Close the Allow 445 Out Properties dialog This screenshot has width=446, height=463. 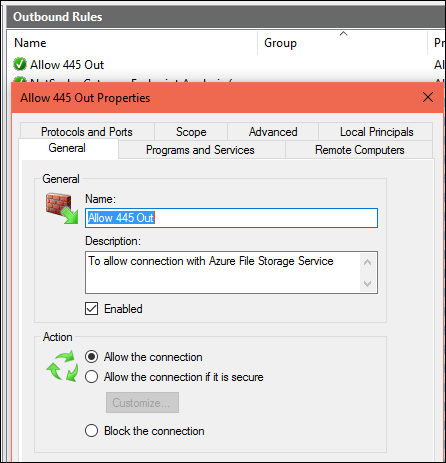pos(428,97)
